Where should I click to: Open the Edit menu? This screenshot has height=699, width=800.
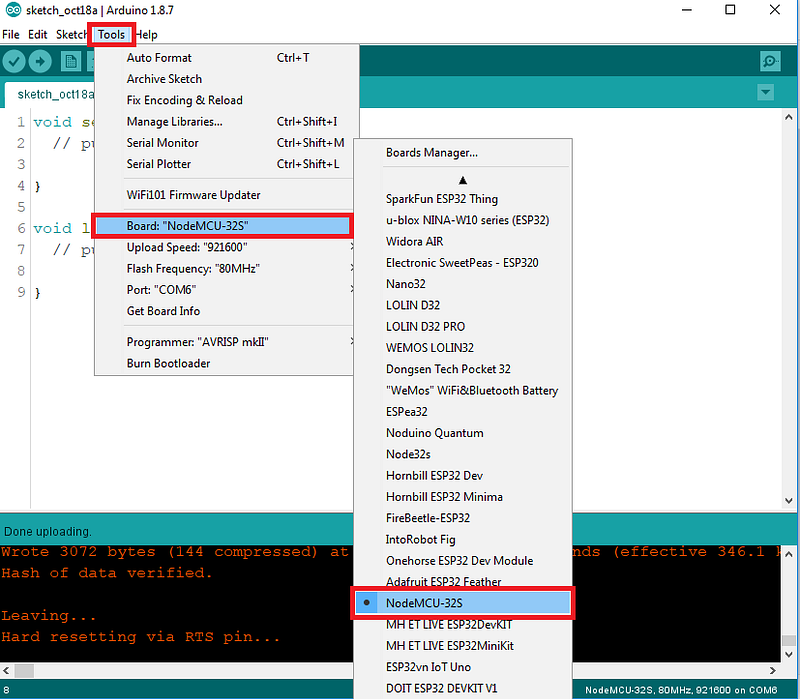tap(37, 35)
